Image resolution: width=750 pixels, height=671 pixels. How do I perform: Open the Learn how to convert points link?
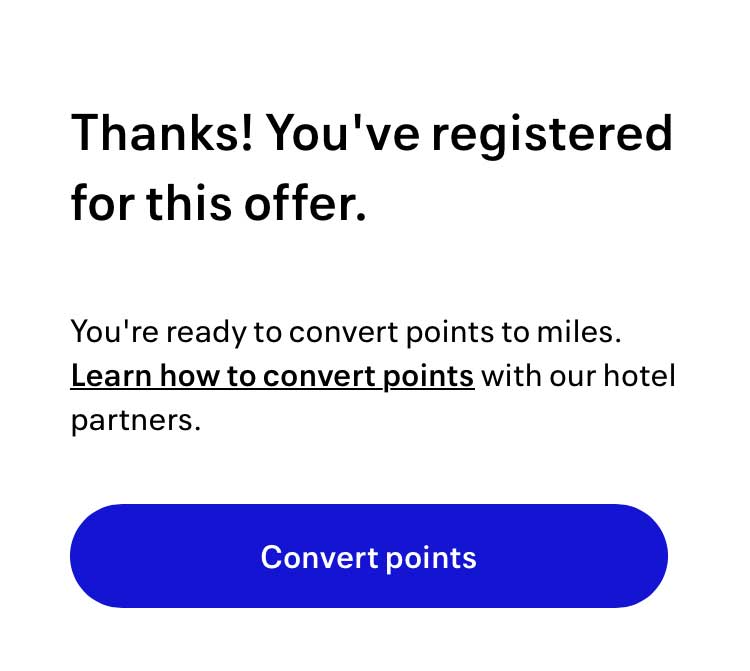(x=272, y=376)
